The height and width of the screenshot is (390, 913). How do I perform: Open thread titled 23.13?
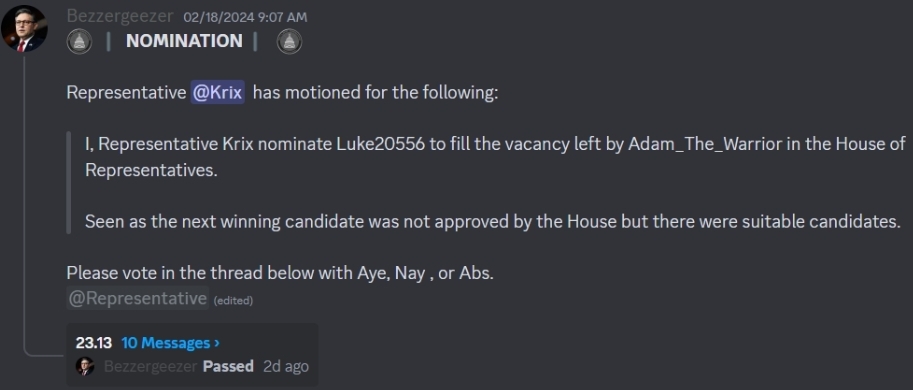[x=93, y=343]
